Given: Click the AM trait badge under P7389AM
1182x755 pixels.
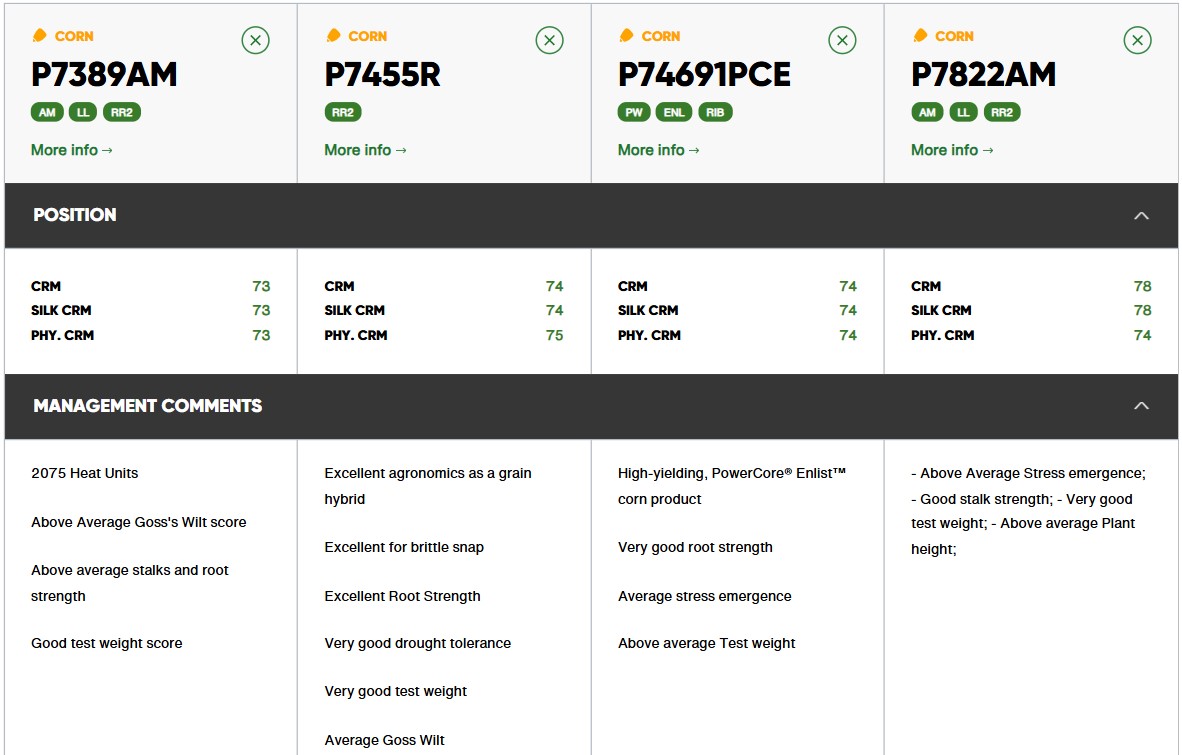Looking at the screenshot, I should point(47,113).
